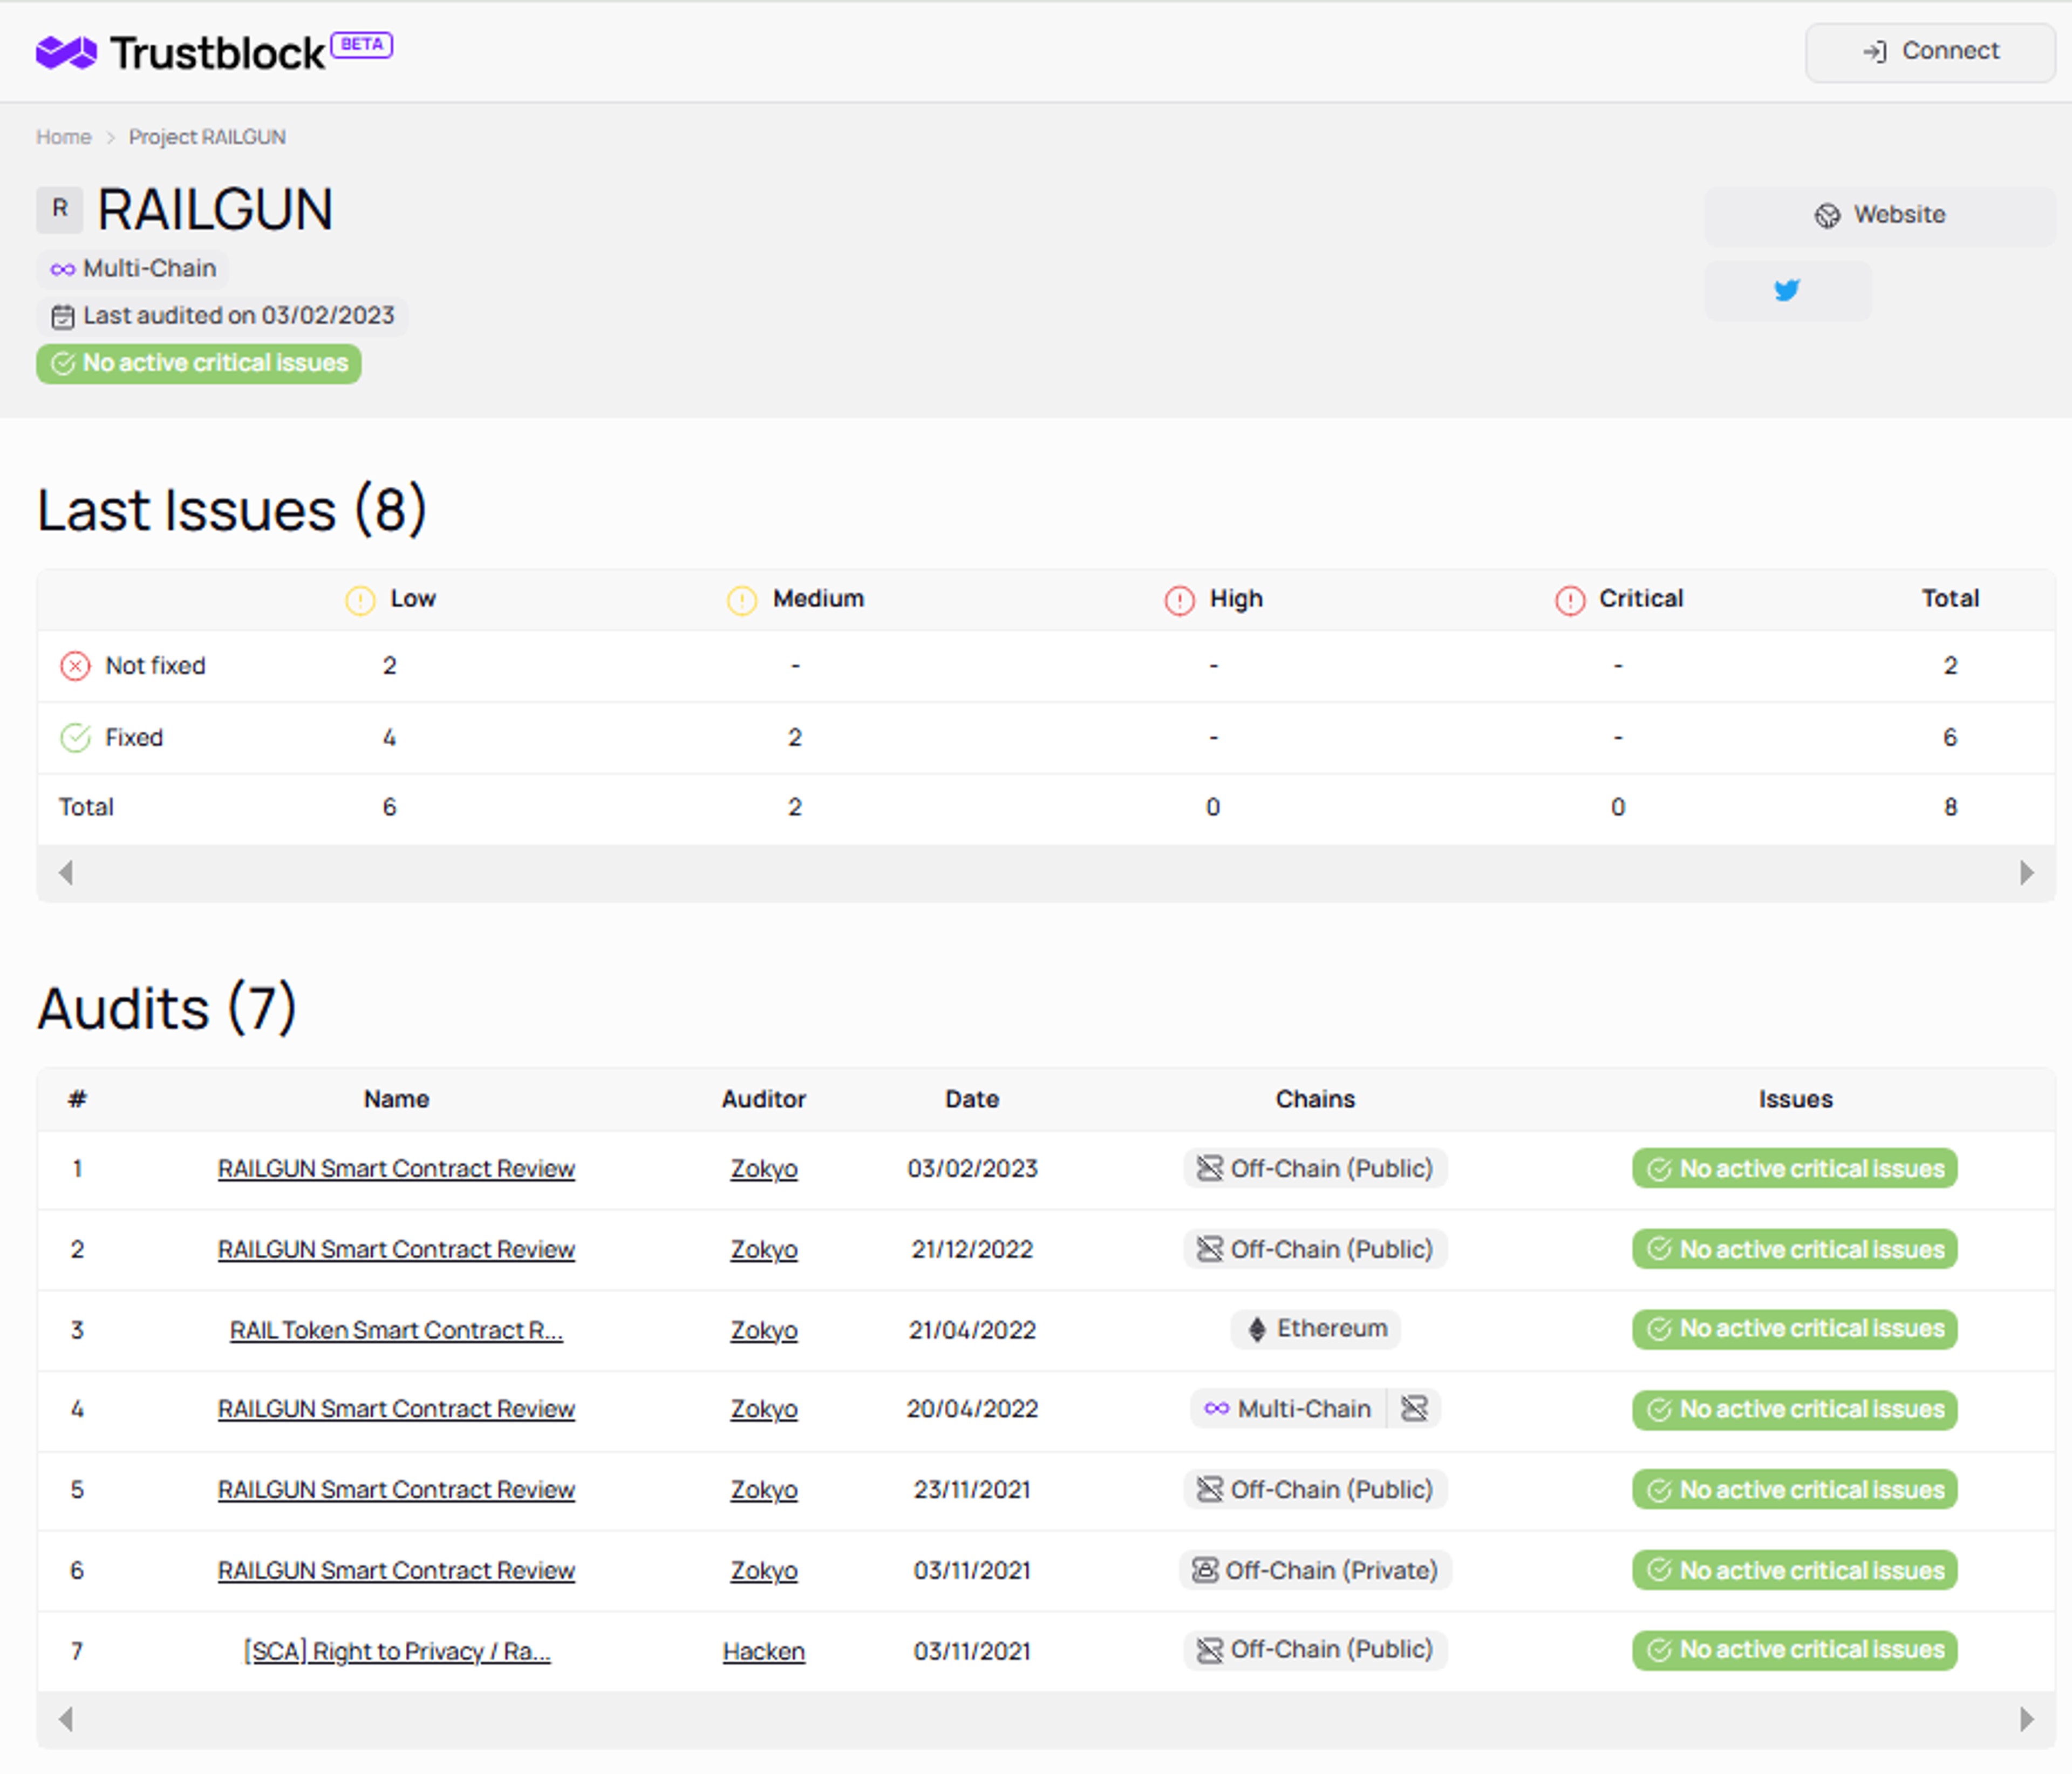
Task: Click the Ethereum chain chip
Action: tap(1315, 1329)
